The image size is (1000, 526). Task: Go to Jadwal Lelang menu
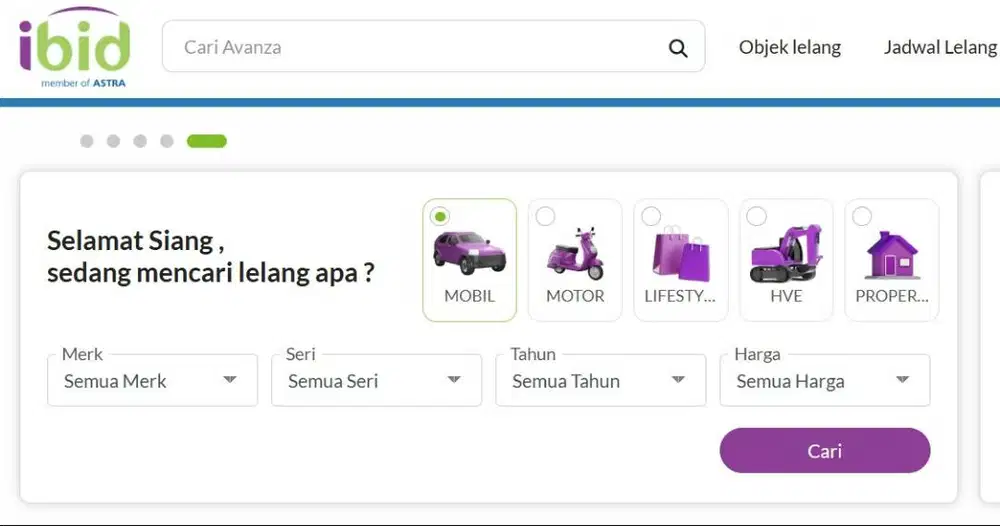pyautogui.click(x=940, y=47)
